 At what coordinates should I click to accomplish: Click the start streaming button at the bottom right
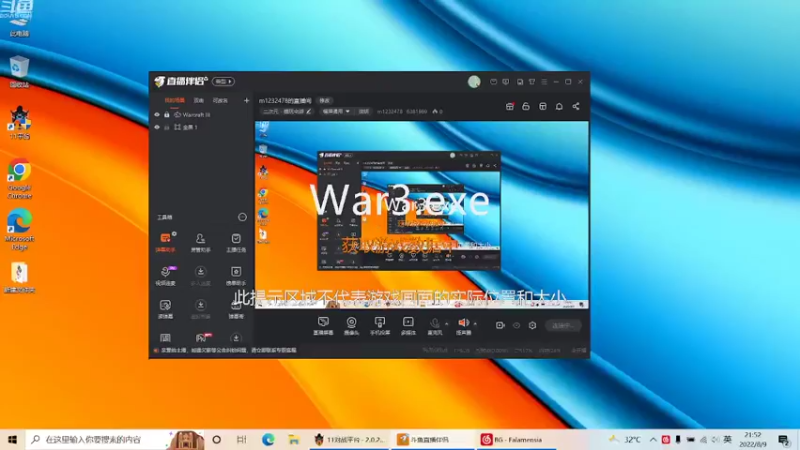pos(563,325)
